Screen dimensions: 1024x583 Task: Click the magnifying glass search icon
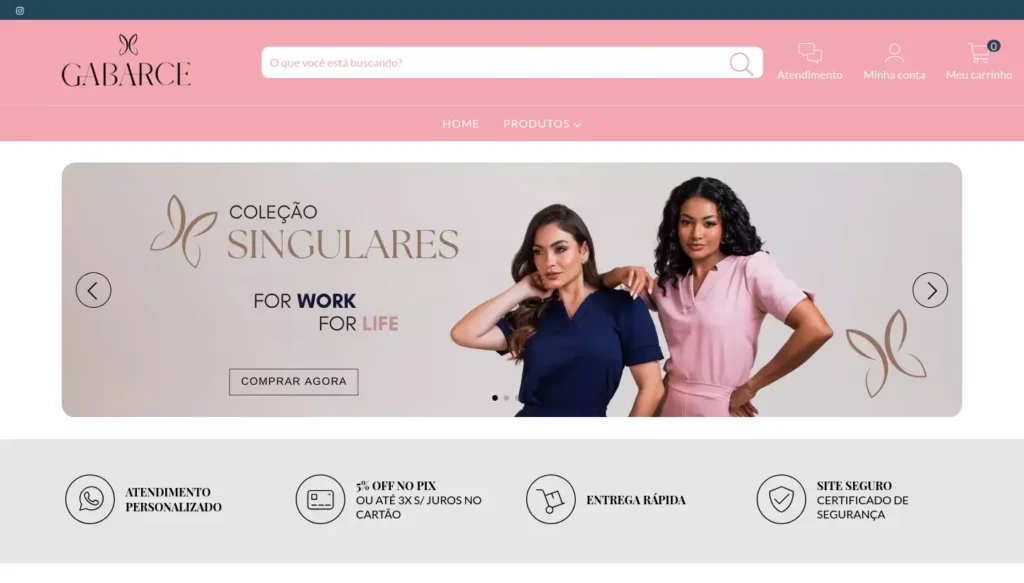[x=741, y=63]
